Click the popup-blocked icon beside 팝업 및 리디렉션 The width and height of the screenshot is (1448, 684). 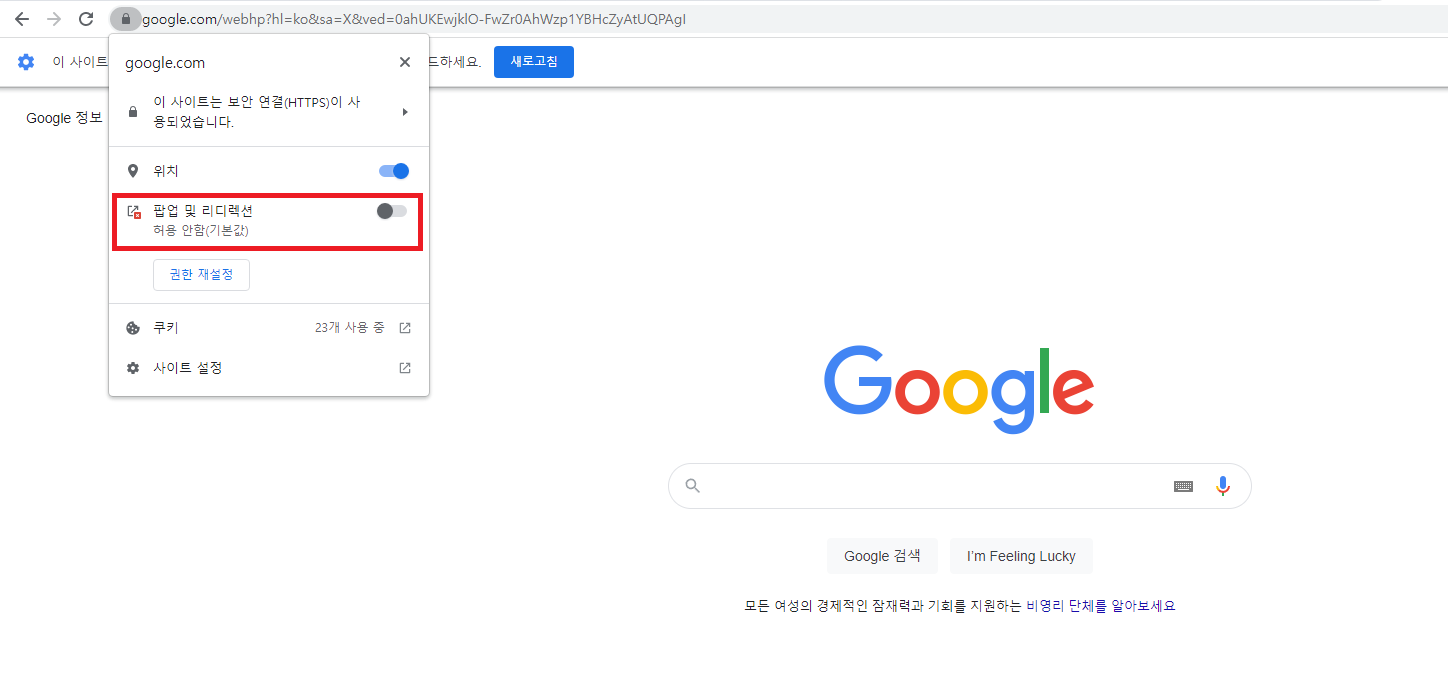coord(134,212)
